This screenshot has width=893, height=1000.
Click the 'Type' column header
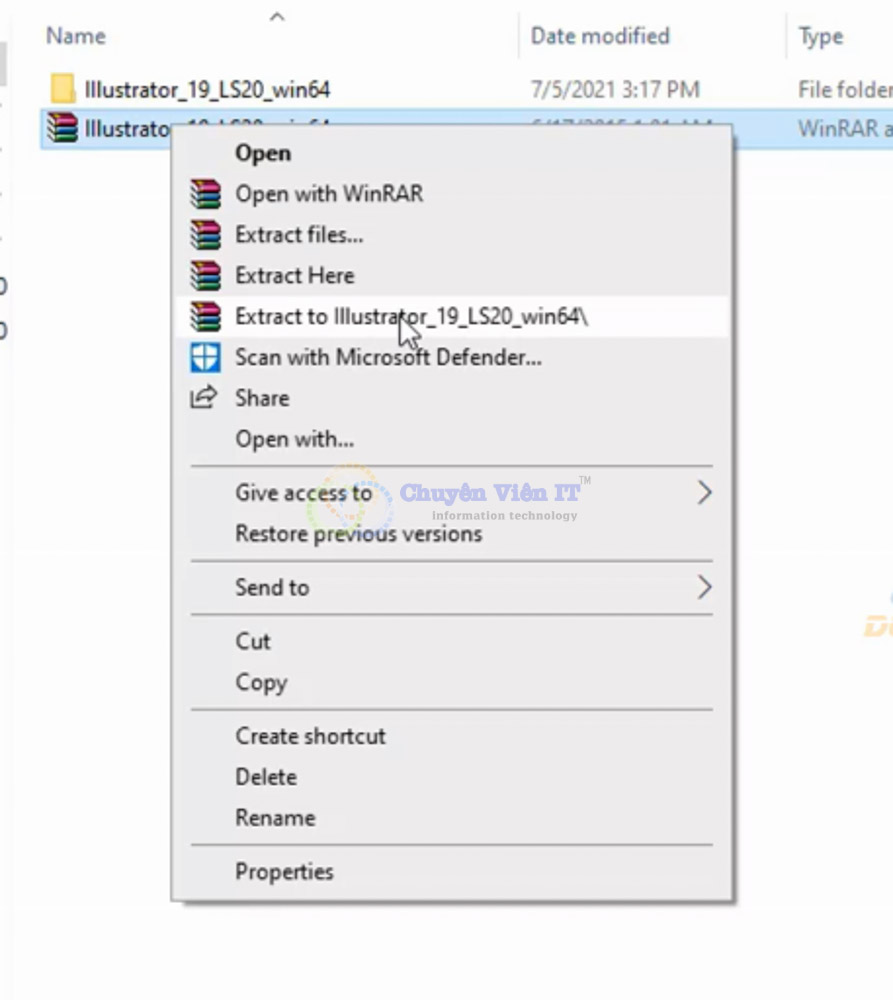point(820,36)
